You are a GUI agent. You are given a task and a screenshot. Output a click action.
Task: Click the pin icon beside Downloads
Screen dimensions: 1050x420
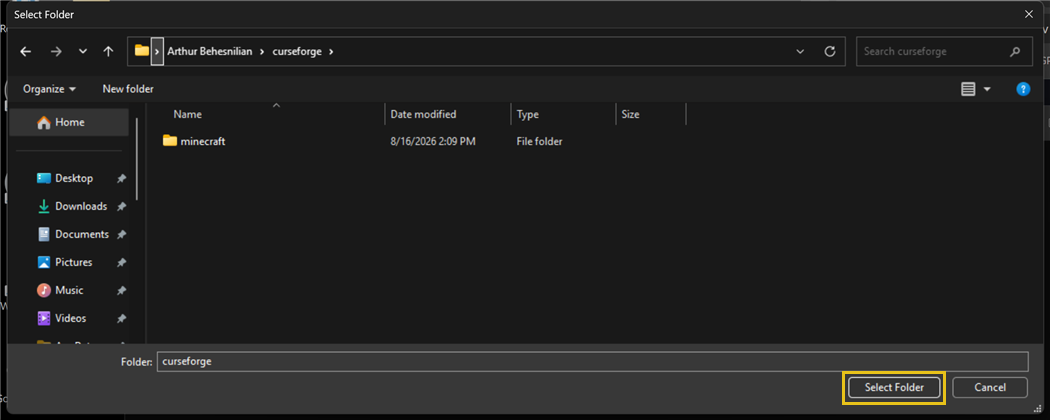(121, 207)
